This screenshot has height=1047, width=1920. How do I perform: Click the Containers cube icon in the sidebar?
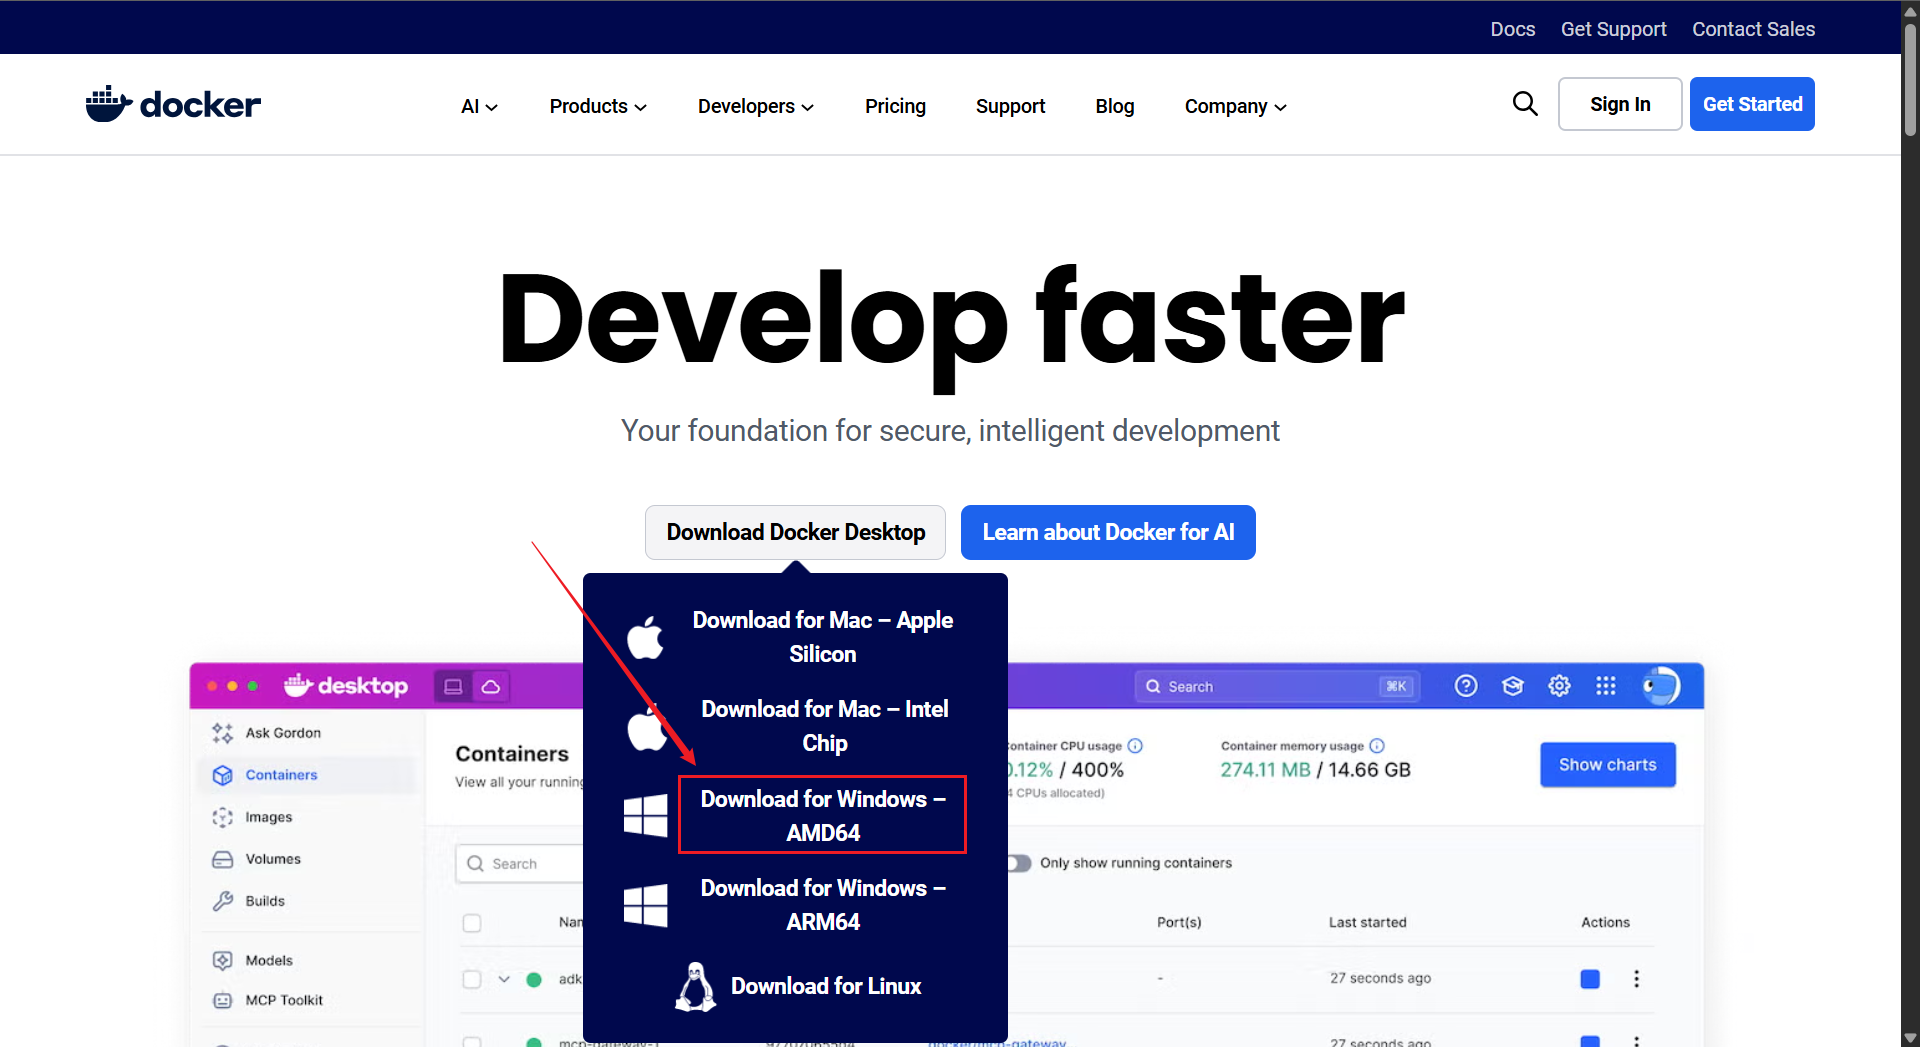tap(222, 775)
